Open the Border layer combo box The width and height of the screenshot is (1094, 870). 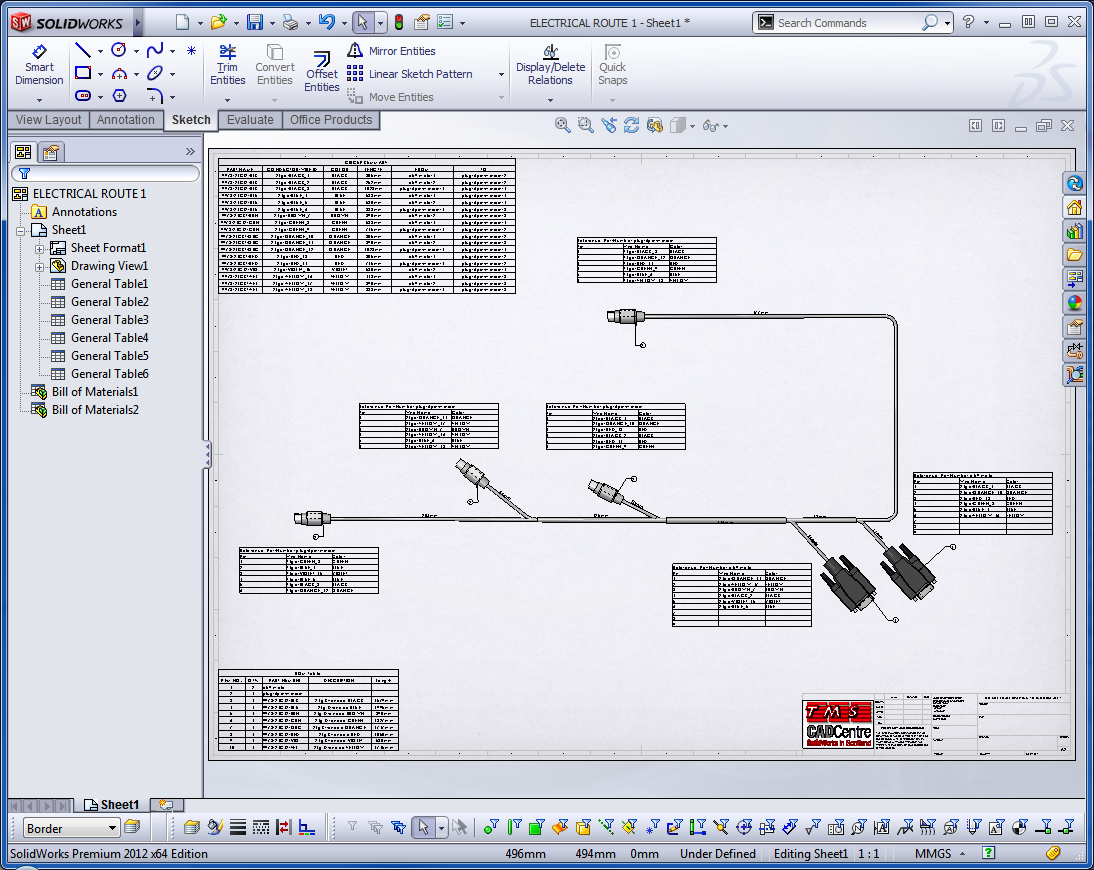click(x=70, y=828)
